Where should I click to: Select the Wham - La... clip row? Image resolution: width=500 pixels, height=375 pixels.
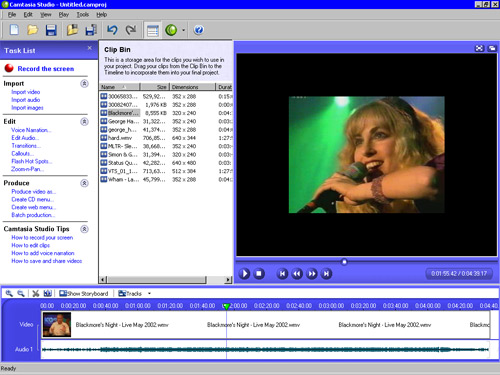(166, 180)
